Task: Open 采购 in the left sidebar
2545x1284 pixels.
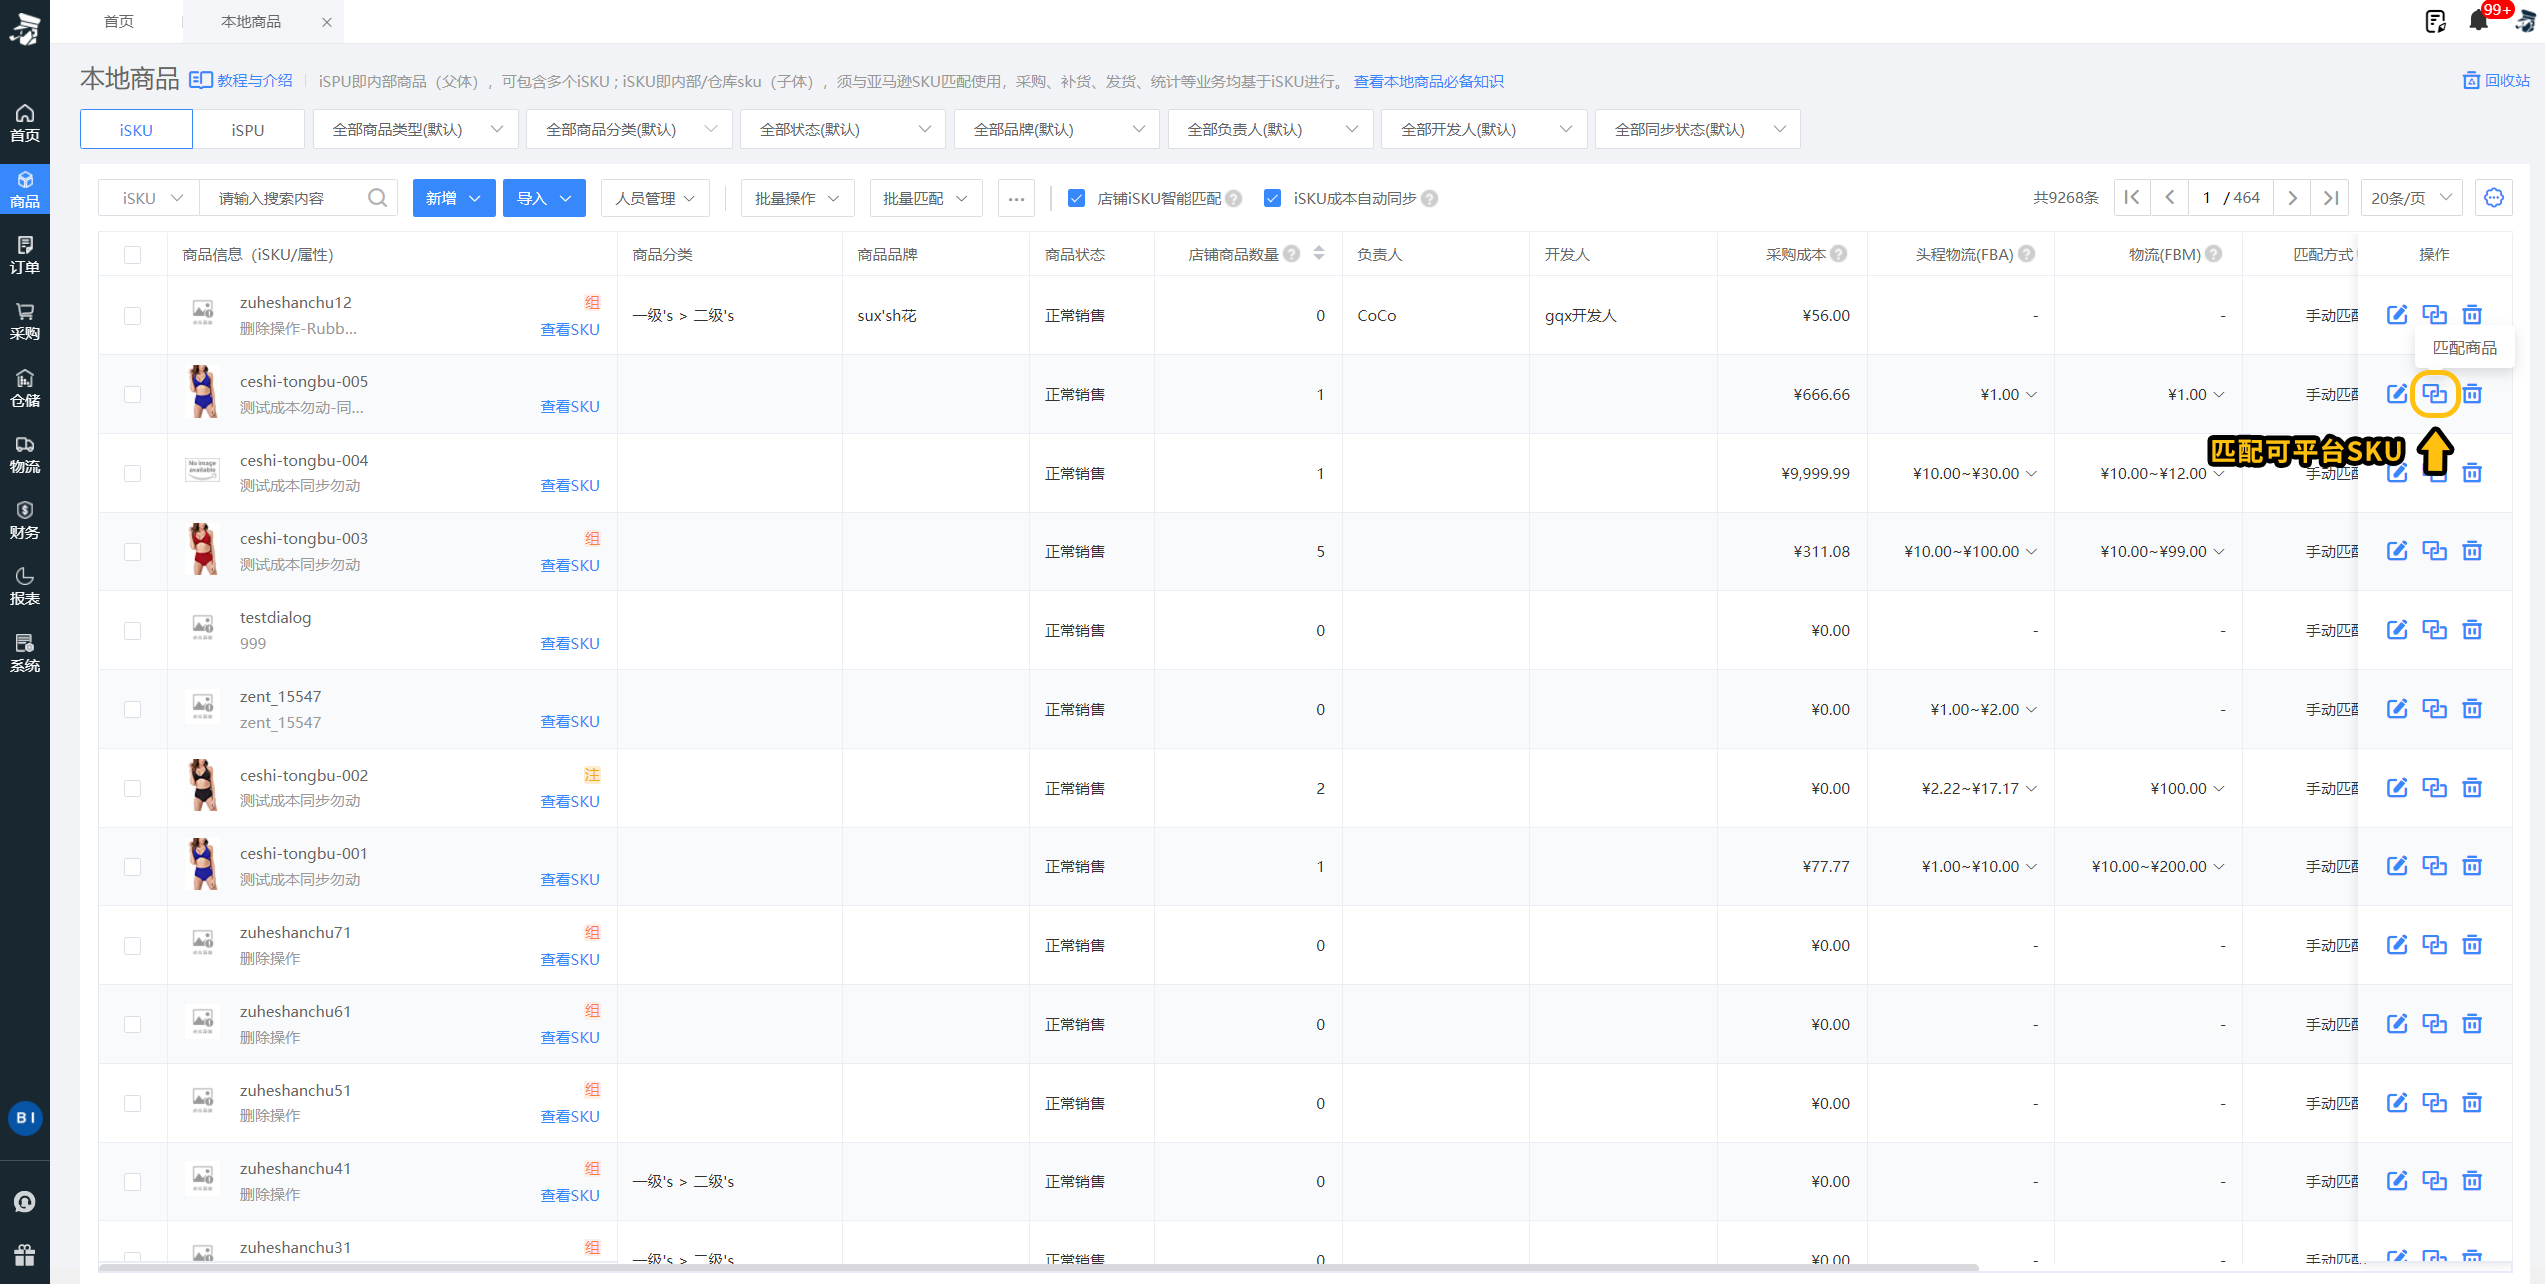Action: coord(25,321)
